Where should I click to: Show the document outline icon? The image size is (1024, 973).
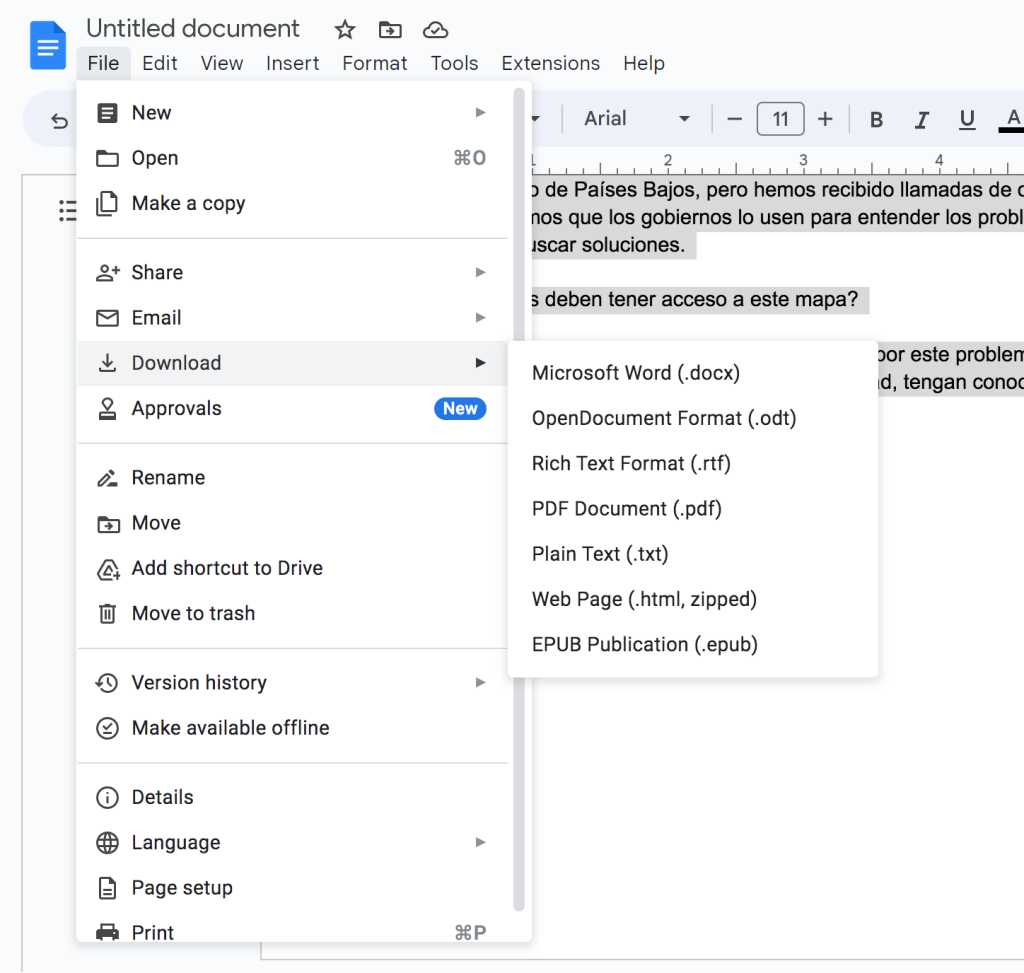point(67,210)
